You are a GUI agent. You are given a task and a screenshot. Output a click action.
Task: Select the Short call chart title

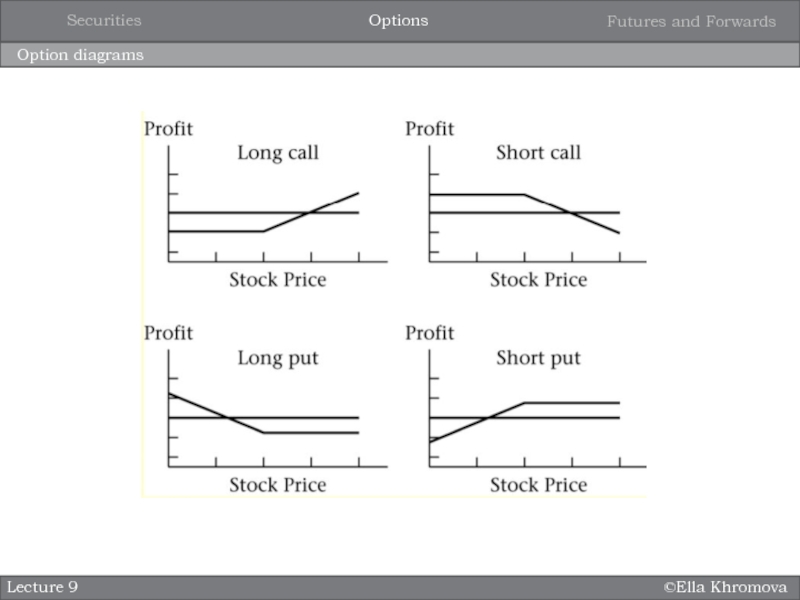(538, 153)
